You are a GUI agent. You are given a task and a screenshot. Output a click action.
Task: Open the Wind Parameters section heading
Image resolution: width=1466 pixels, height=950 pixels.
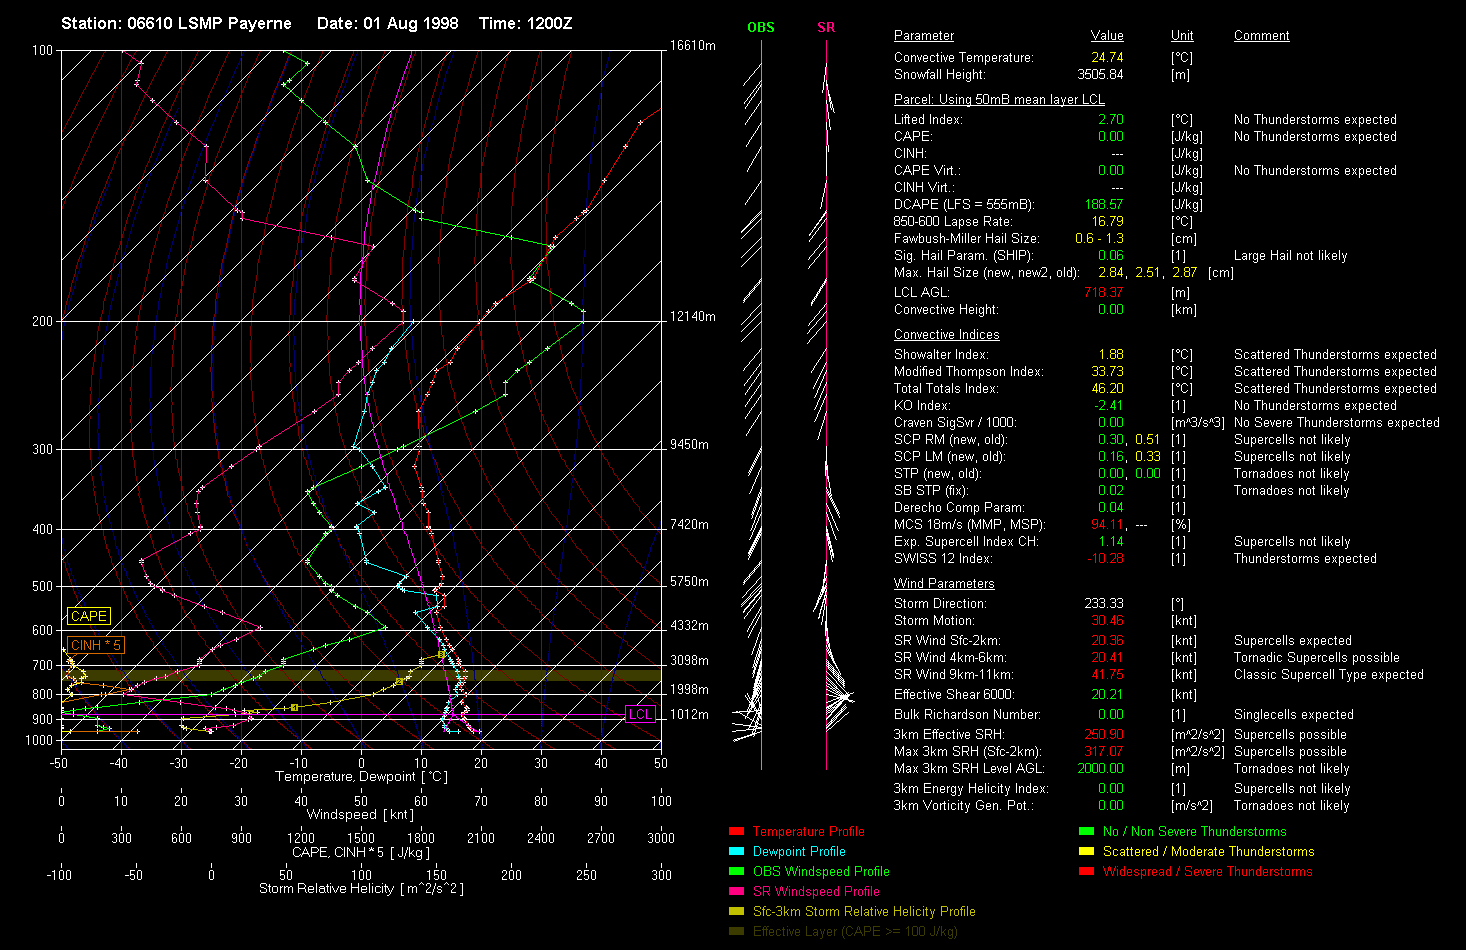pos(944,583)
